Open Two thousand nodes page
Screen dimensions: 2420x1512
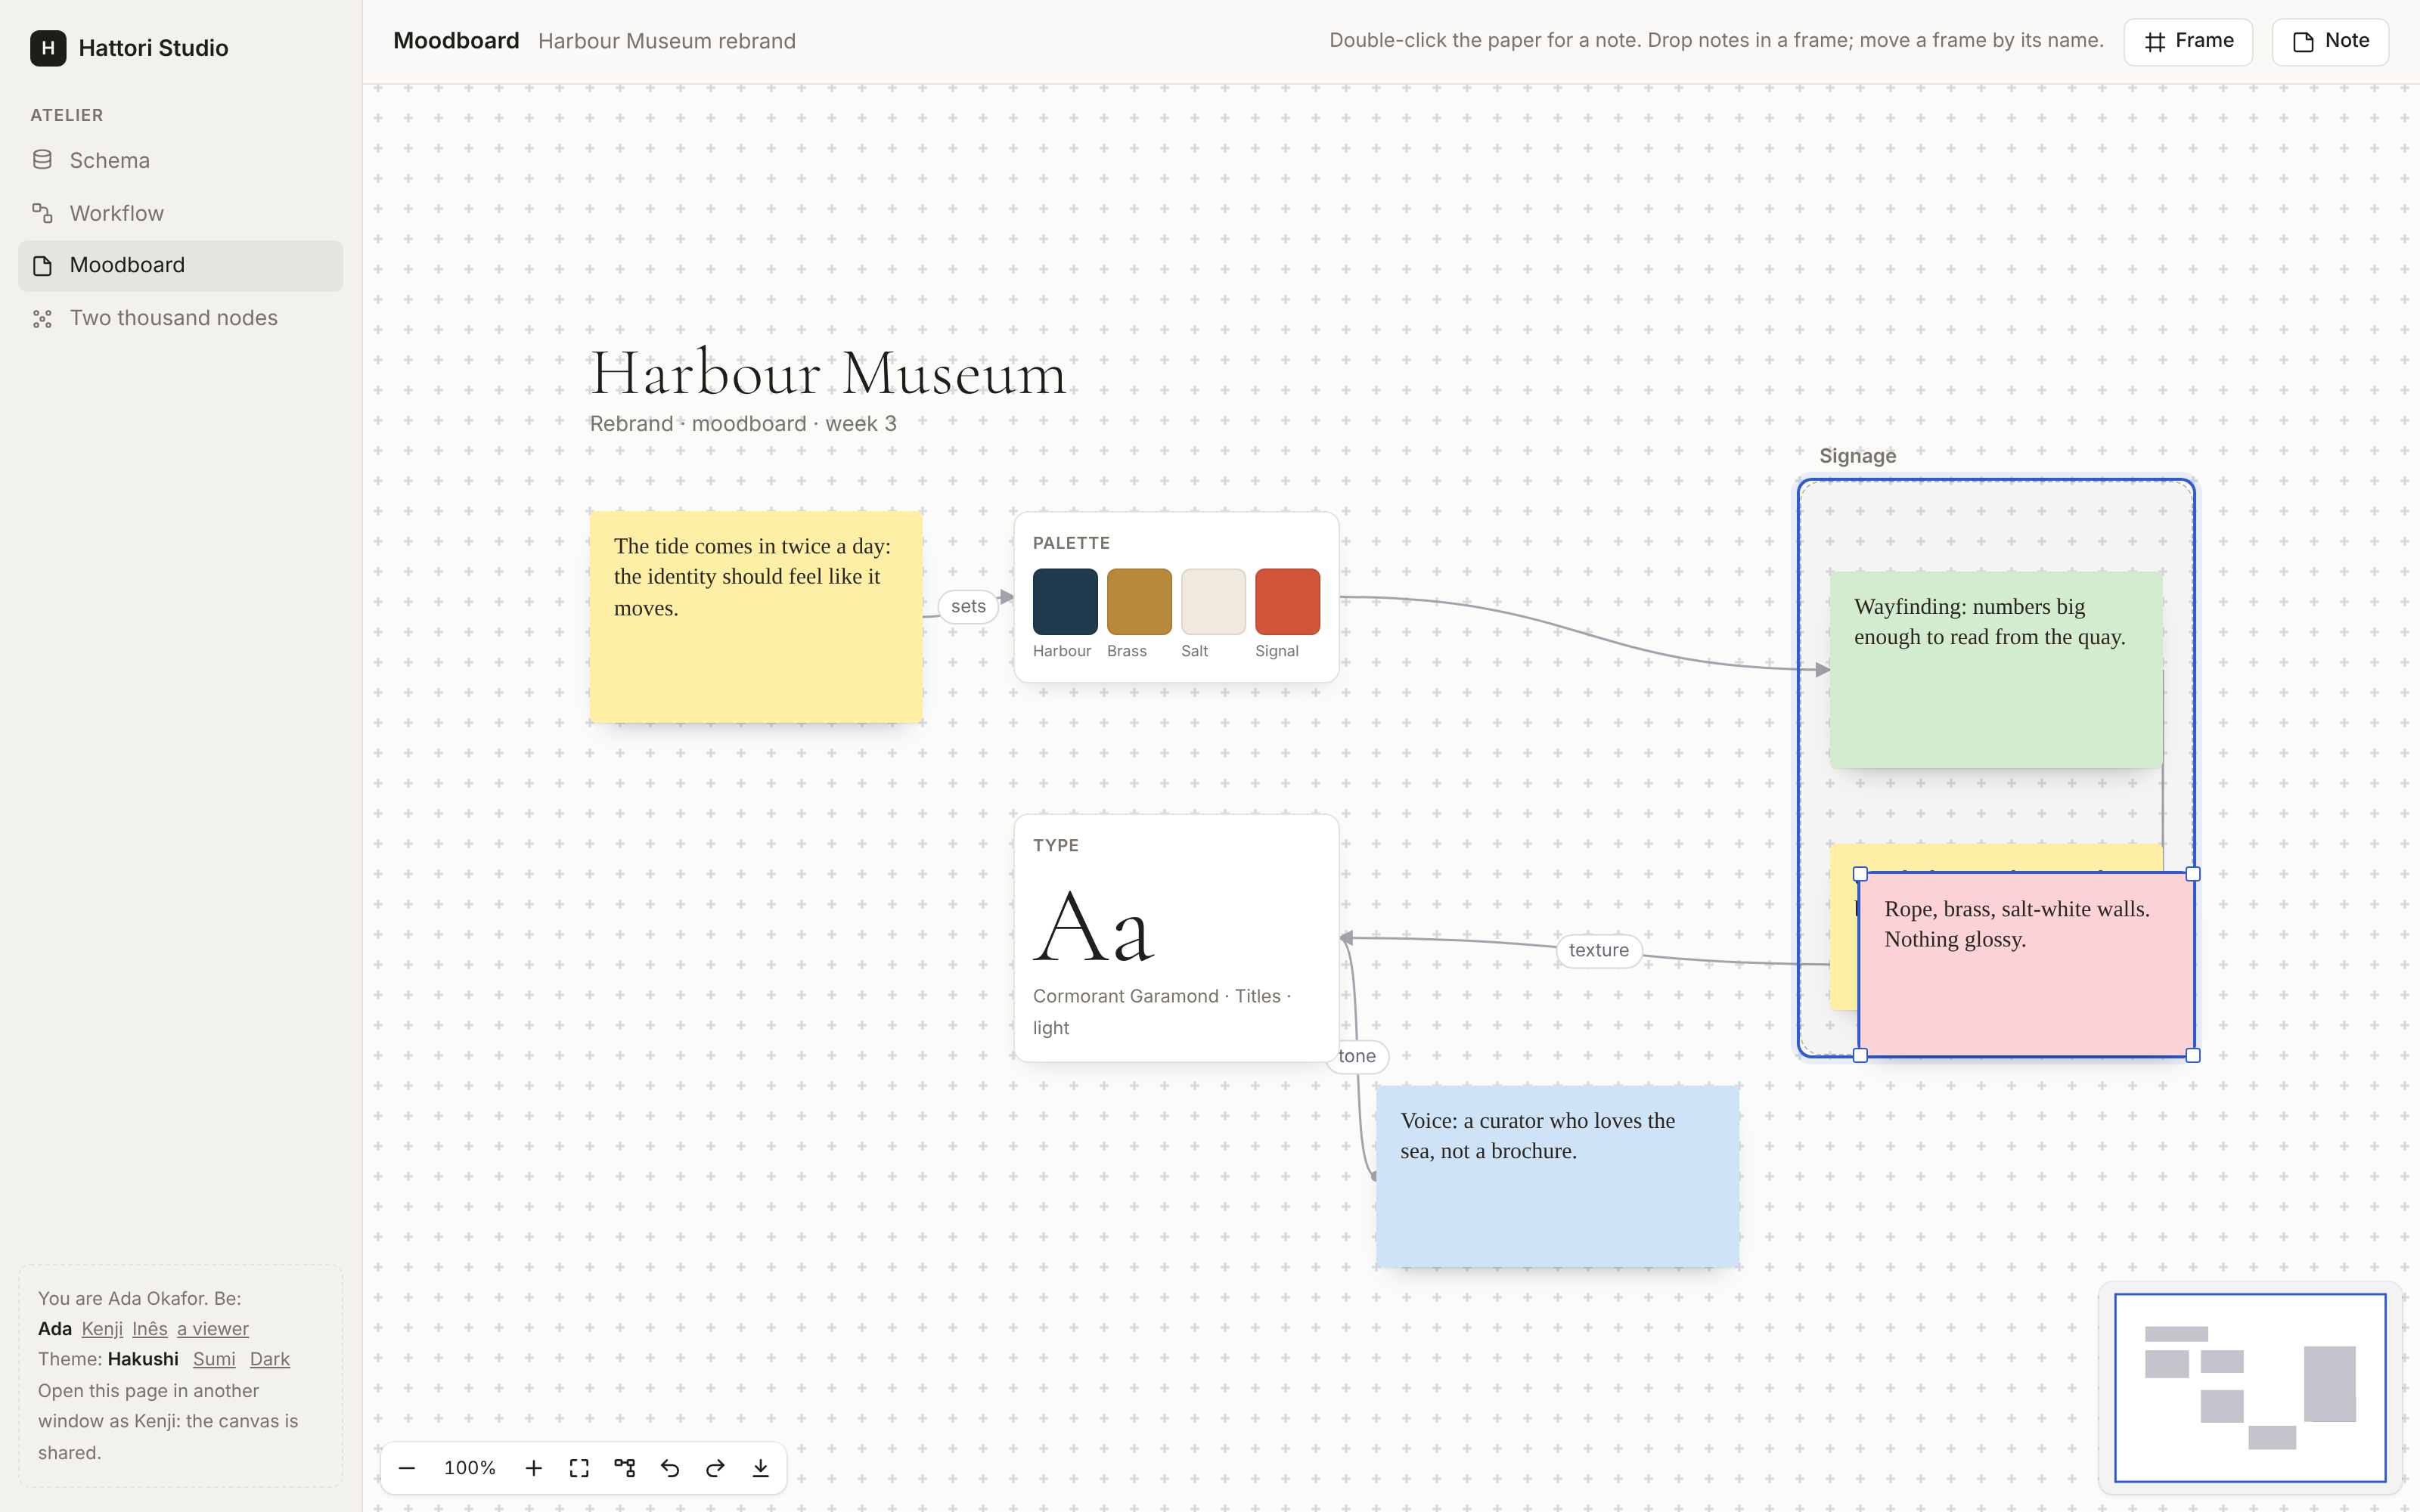tap(180, 318)
